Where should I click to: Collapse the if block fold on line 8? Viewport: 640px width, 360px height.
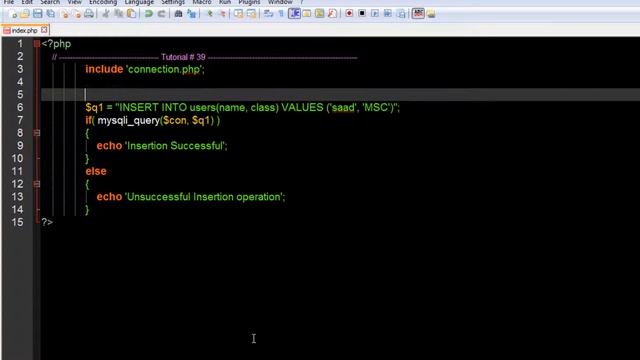(x=37, y=133)
